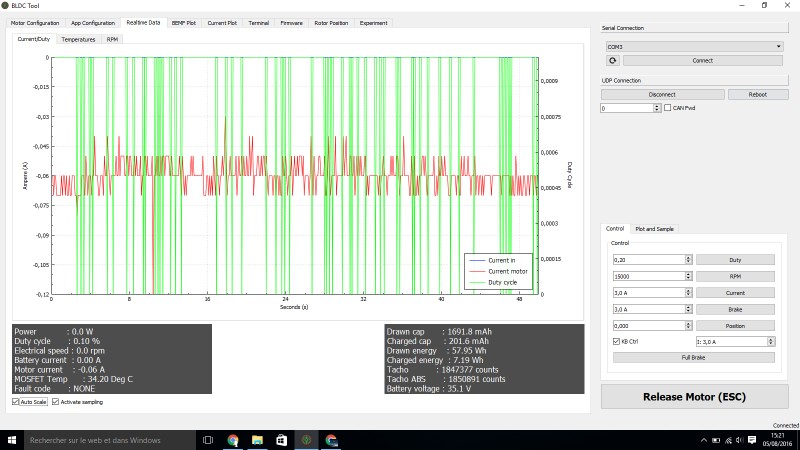Click the serial port refresh icon

pos(611,60)
